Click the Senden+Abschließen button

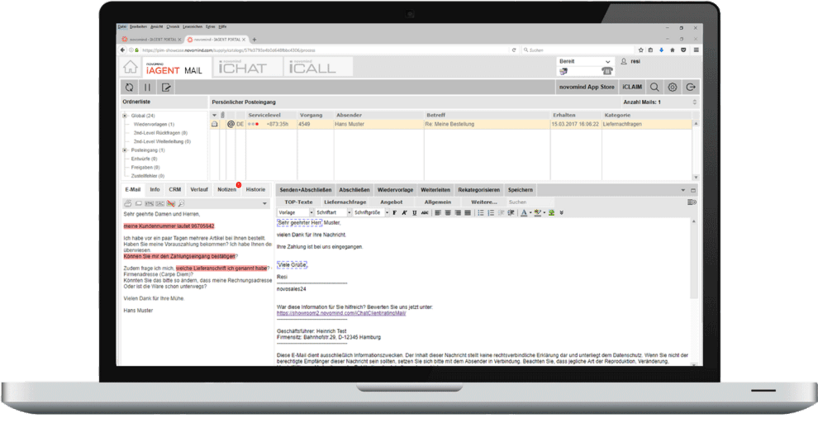point(305,190)
